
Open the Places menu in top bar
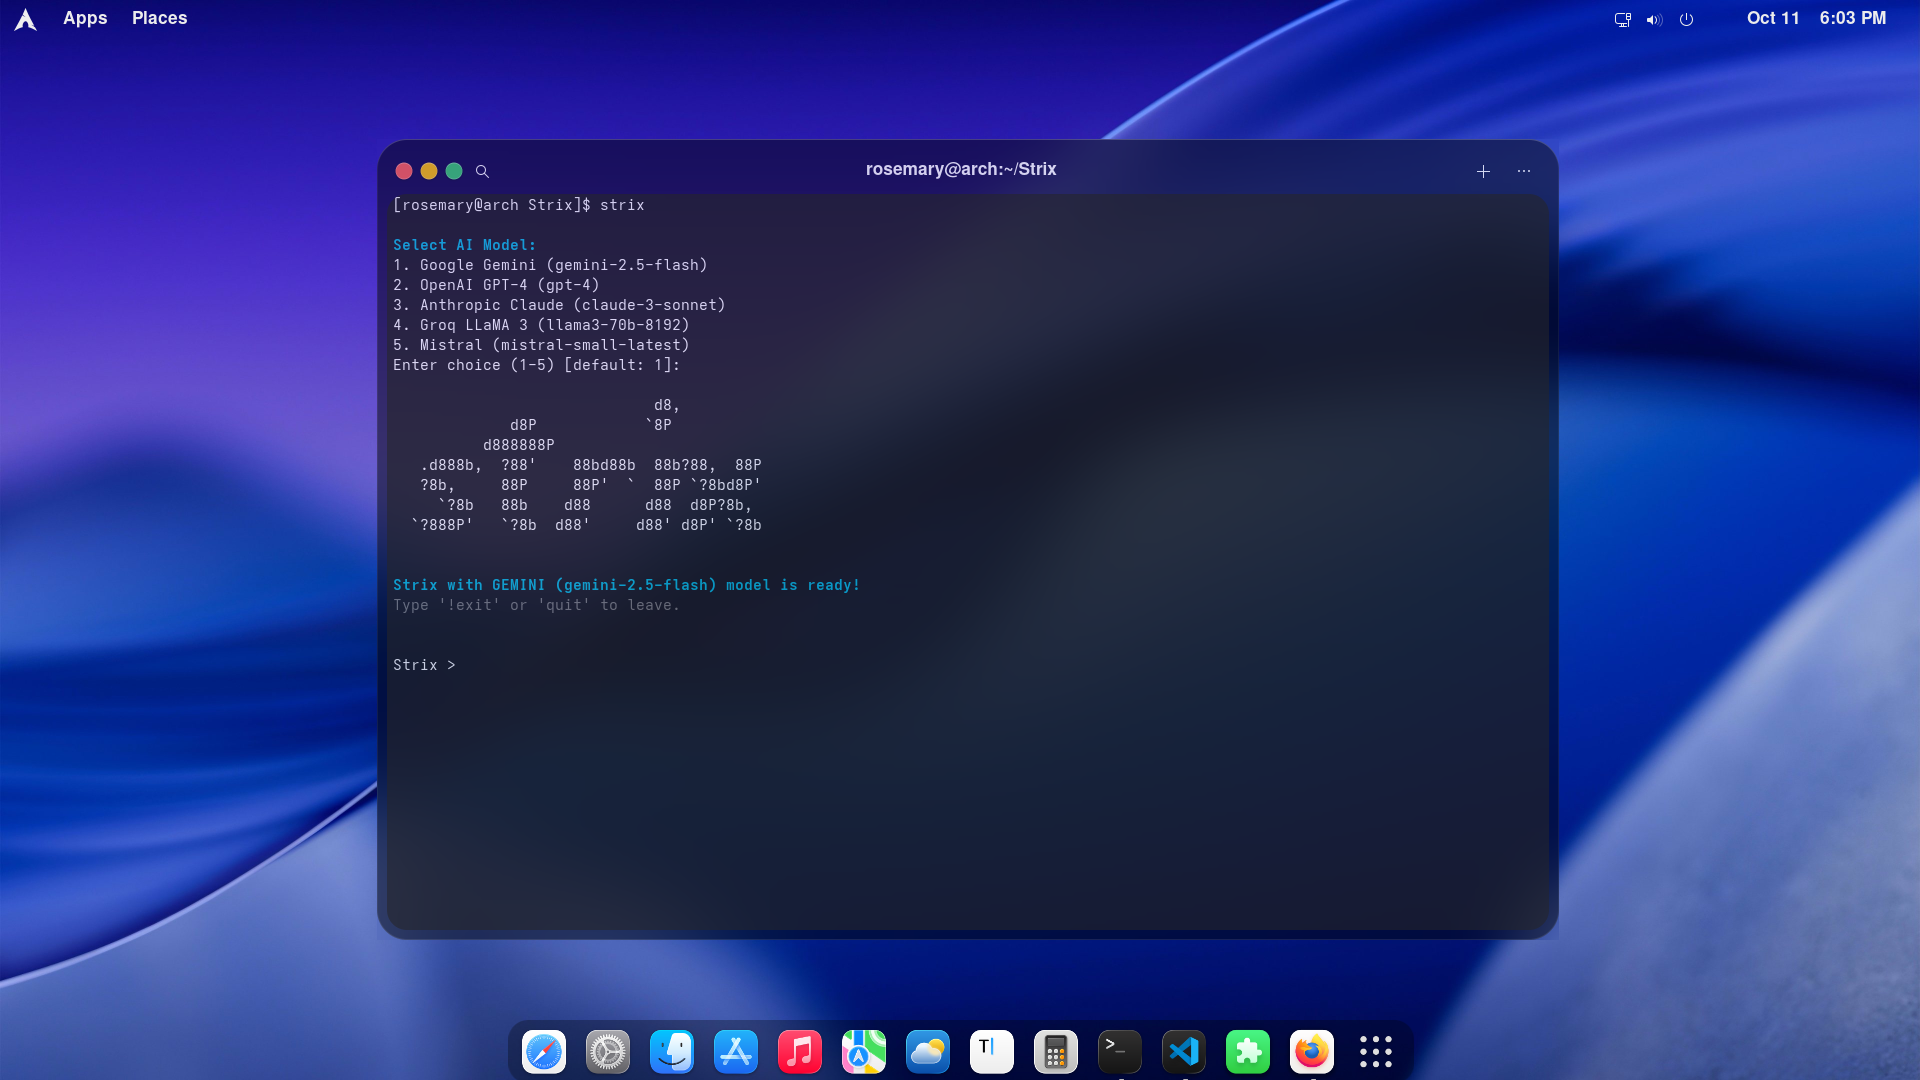pos(159,18)
